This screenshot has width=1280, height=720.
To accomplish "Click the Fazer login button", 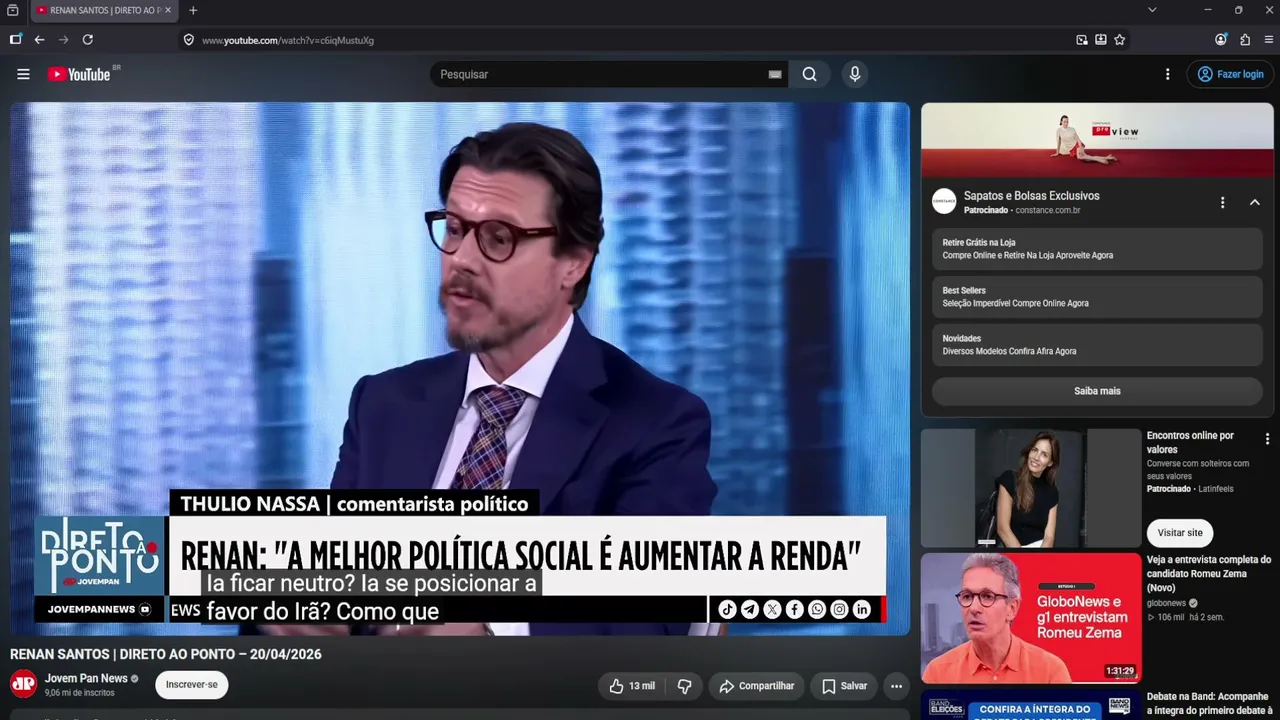I will 1230,74.
